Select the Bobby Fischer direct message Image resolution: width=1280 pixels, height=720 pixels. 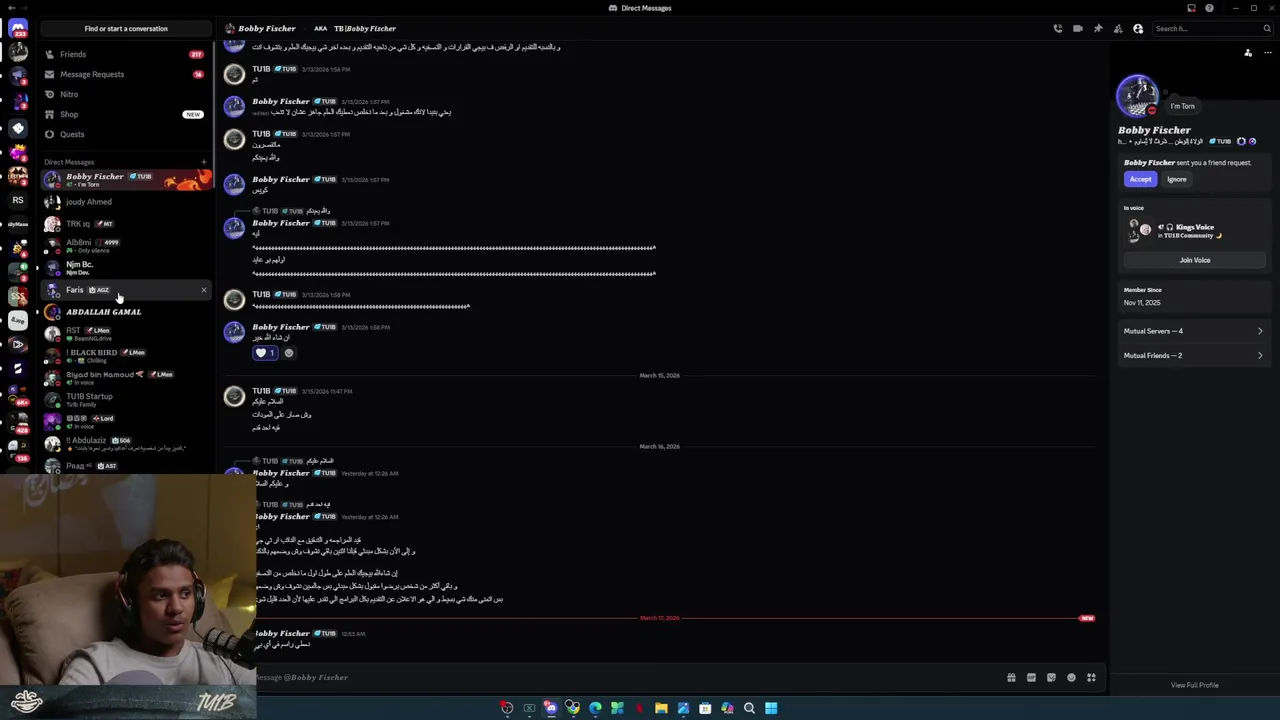(126, 180)
